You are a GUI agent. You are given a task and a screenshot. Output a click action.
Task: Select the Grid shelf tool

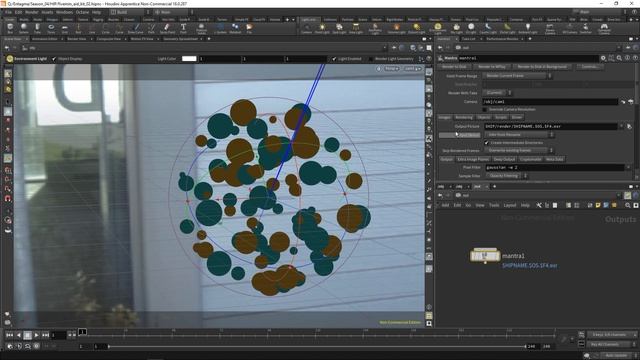[64, 29]
